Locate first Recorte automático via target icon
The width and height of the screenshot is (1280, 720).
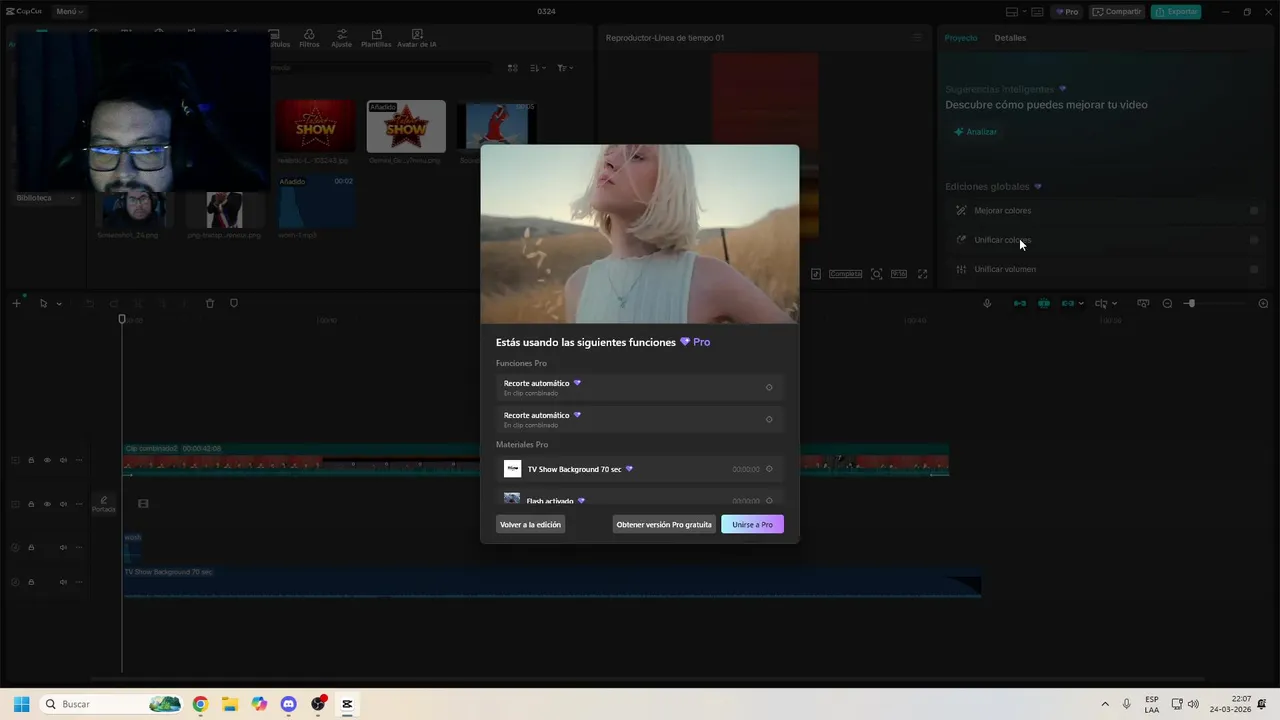[x=769, y=387]
